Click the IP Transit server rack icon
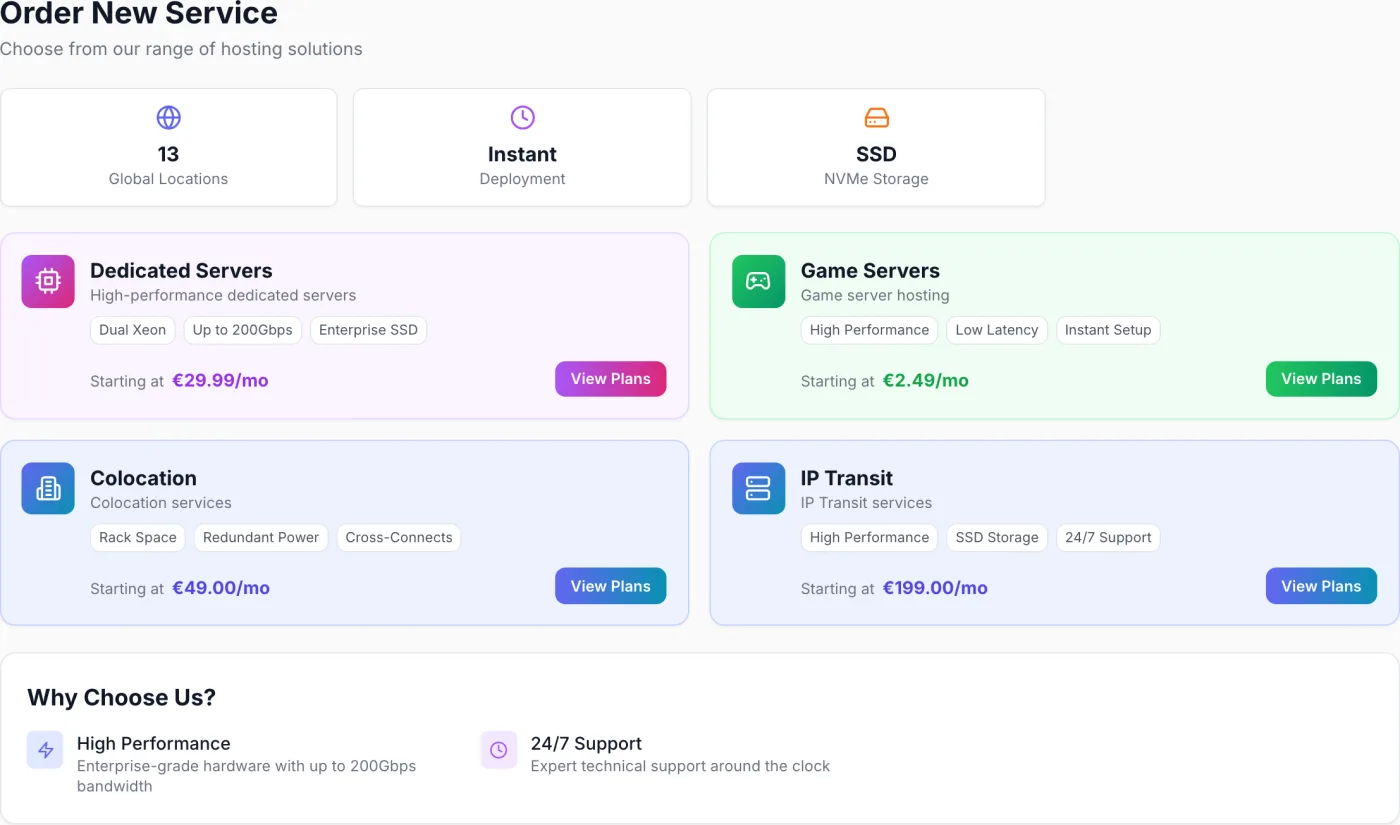 pyautogui.click(x=758, y=488)
